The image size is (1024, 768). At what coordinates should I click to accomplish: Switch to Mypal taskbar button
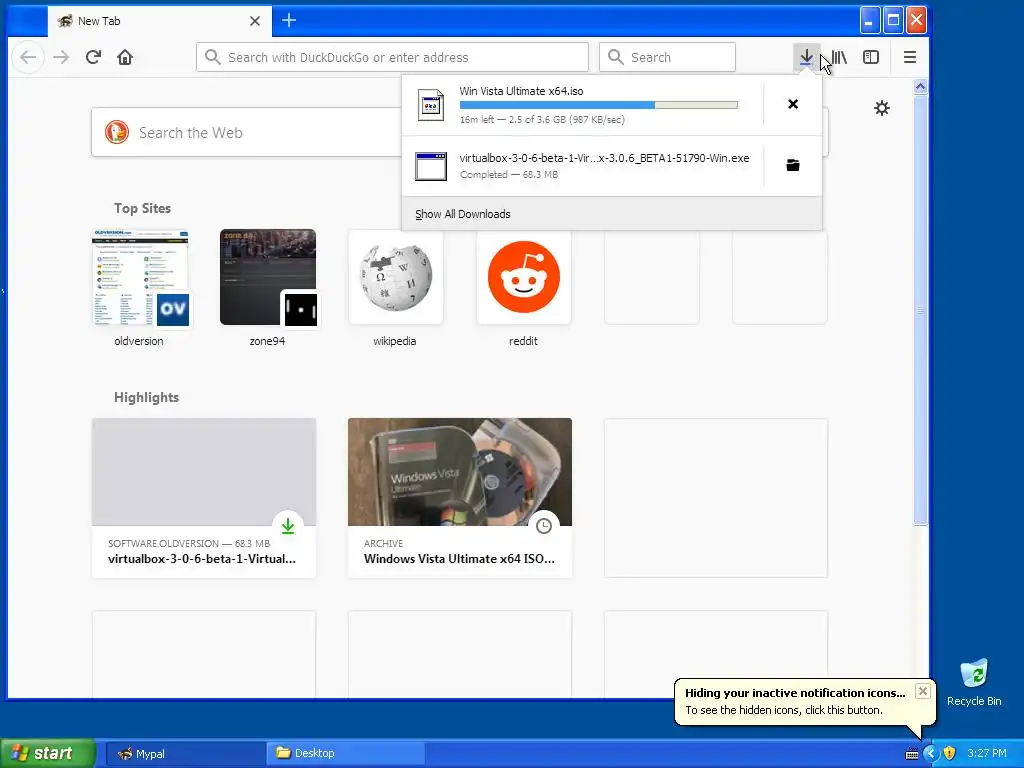(x=185, y=754)
